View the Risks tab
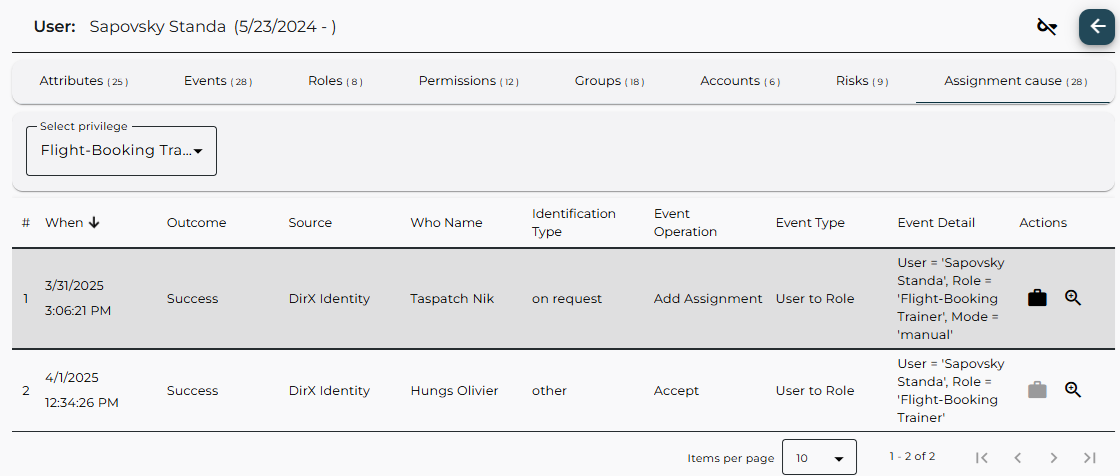1120x476 pixels. pyautogui.click(x=861, y=81)
